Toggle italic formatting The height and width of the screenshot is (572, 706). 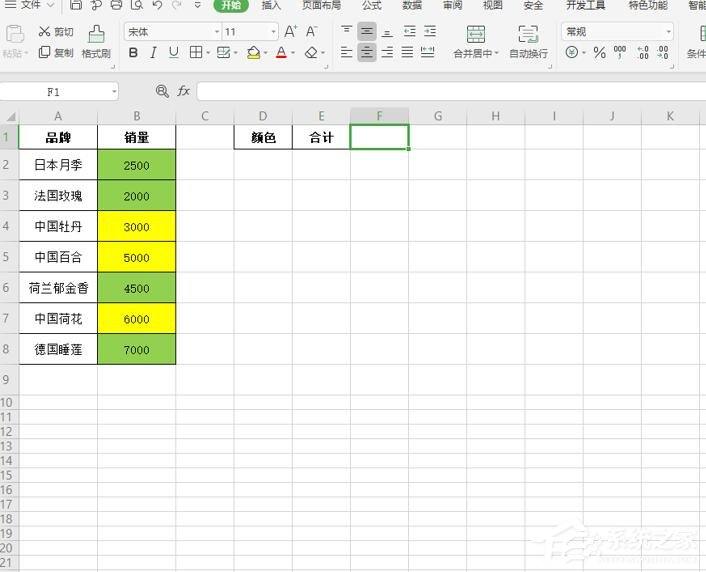pos(153,53)
